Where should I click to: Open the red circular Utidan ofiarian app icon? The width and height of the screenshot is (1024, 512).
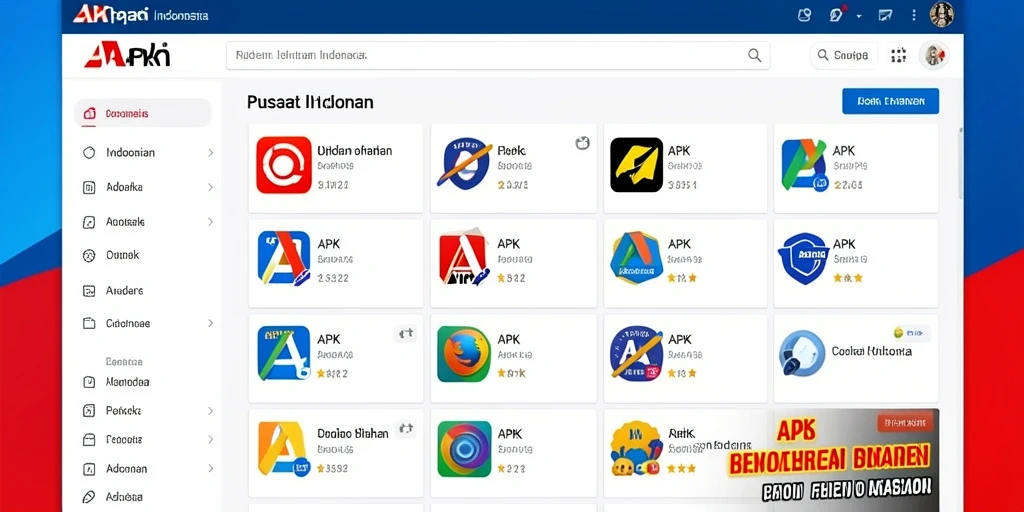283,165
